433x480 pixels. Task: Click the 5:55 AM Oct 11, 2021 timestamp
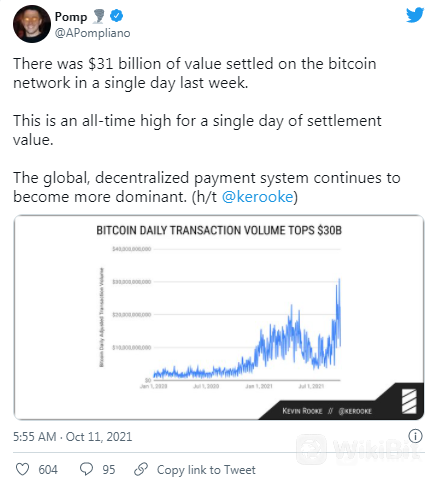(72, 437)
